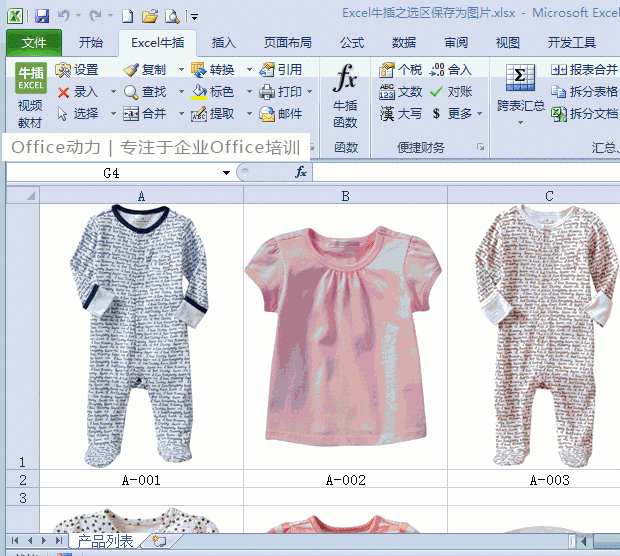
Task: Open the 跨表汇总 sigma icon
Action: click(520, 78)
